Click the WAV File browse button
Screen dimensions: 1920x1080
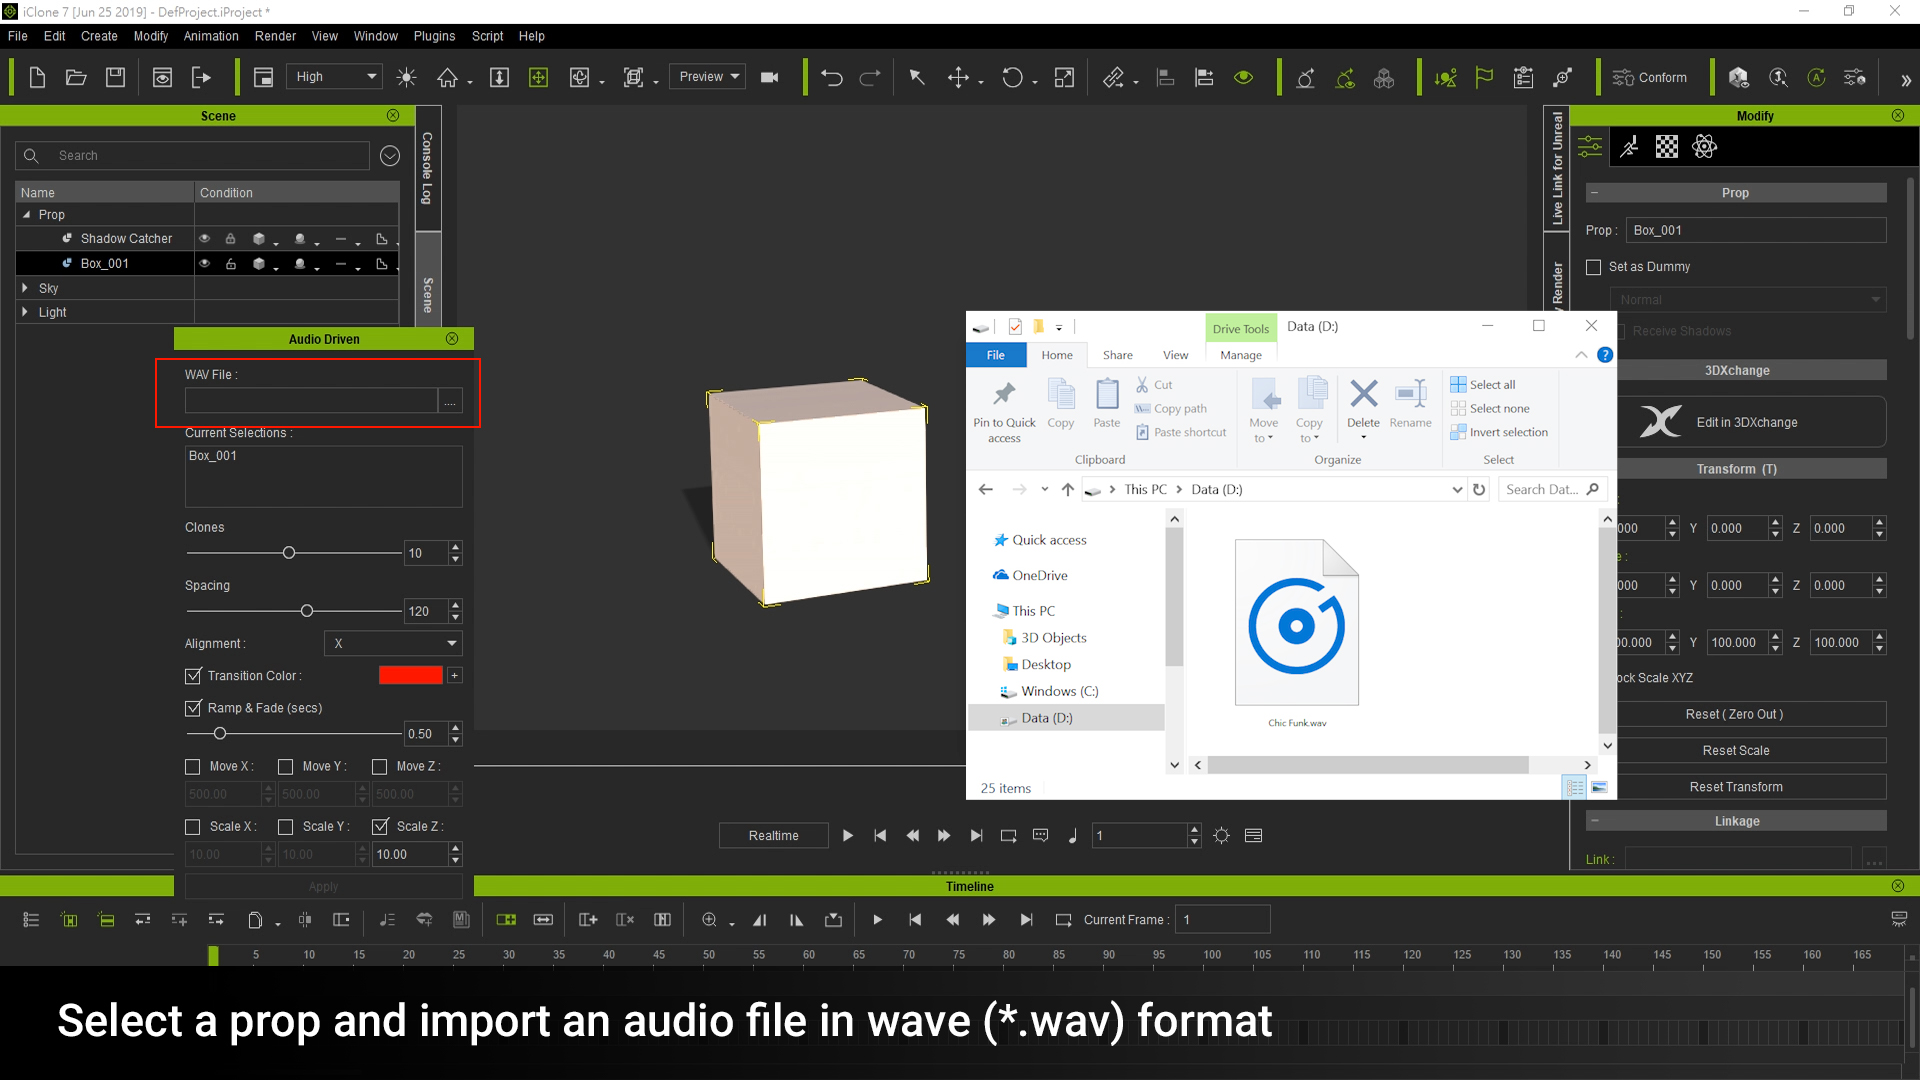tap(450, 401)
